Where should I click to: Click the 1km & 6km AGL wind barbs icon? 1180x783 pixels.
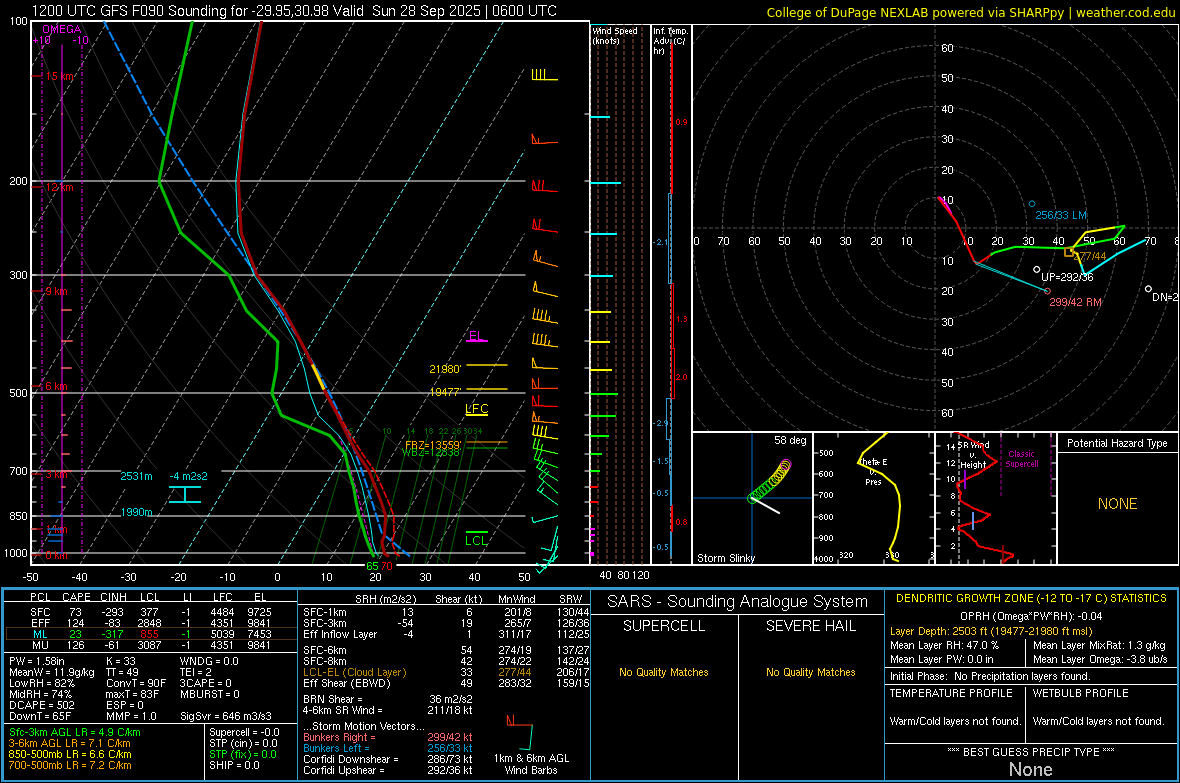click(520, 733)
